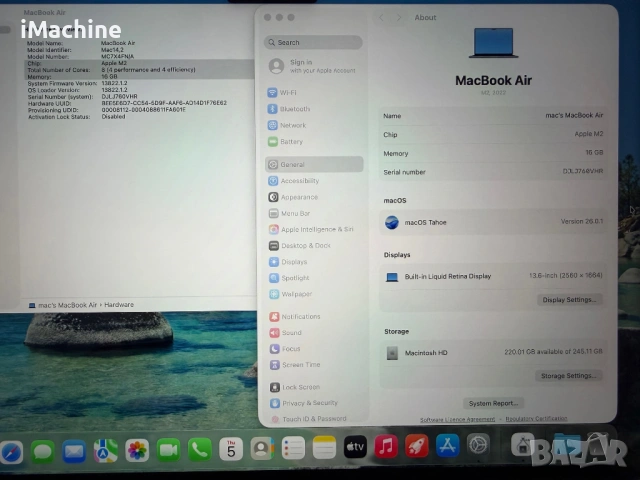Click the Desktop & Dock sidebar icon

pos(274,246)
